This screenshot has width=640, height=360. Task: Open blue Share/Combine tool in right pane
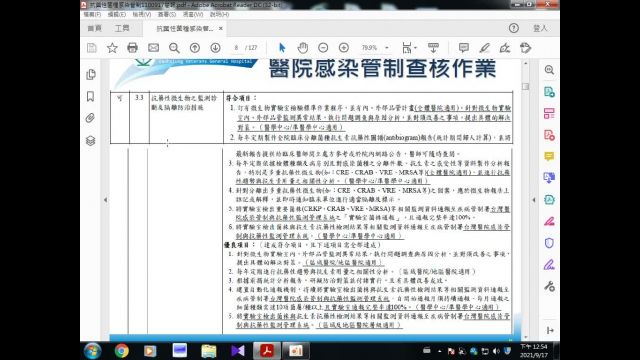[549, 178]
